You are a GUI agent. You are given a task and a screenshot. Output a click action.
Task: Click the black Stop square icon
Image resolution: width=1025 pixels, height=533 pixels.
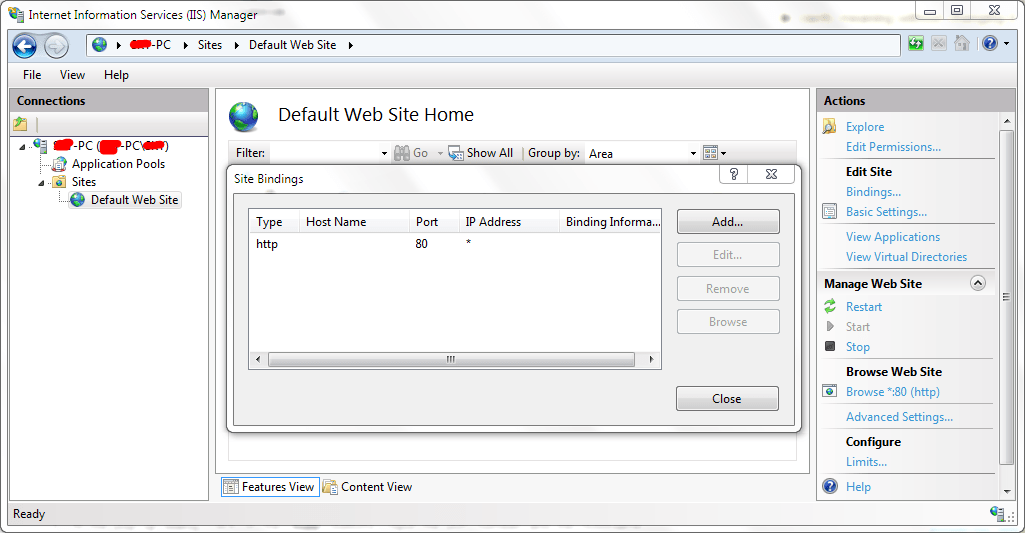click(830, 346)
